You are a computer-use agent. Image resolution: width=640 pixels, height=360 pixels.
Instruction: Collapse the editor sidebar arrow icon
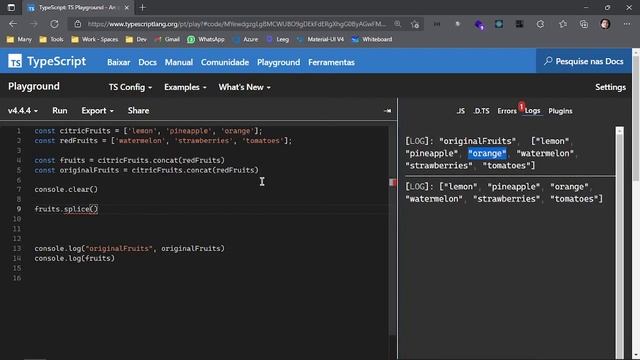pyautogui.click(x=387, y=111)
